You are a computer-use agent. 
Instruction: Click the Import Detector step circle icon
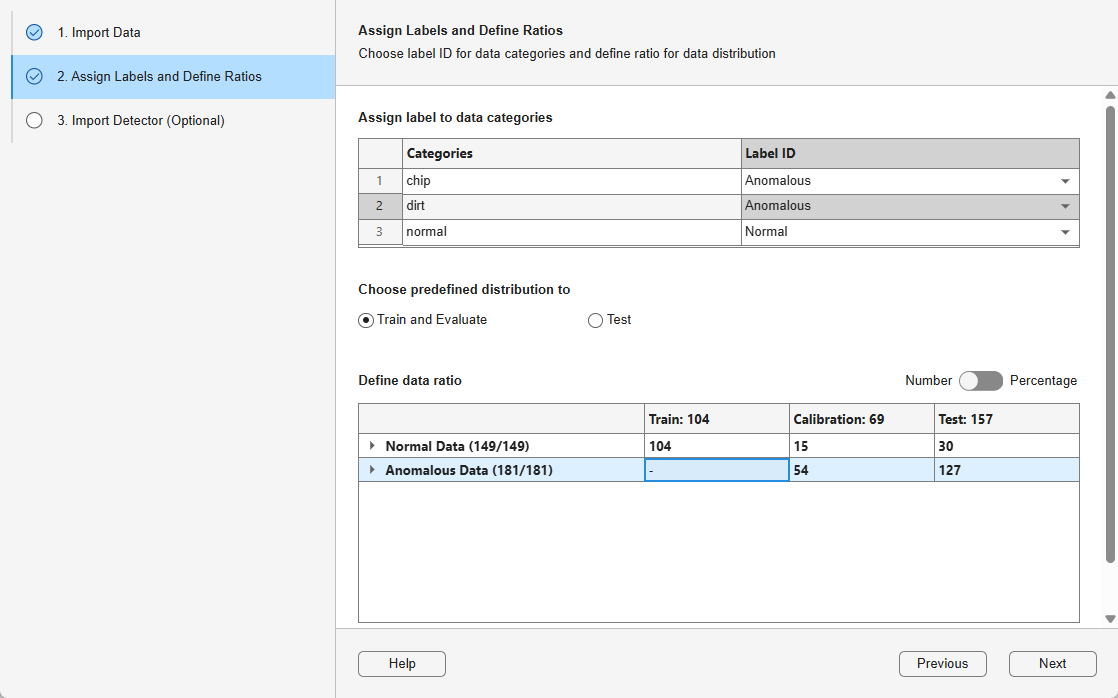pos(34,120)
